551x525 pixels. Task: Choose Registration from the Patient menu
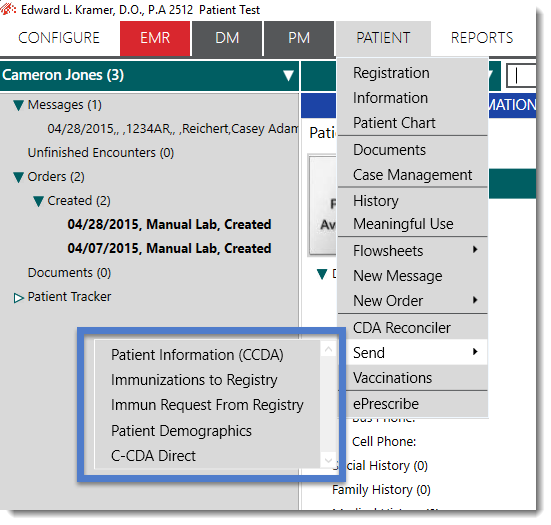pyautogui.click(x=413, y=73)
